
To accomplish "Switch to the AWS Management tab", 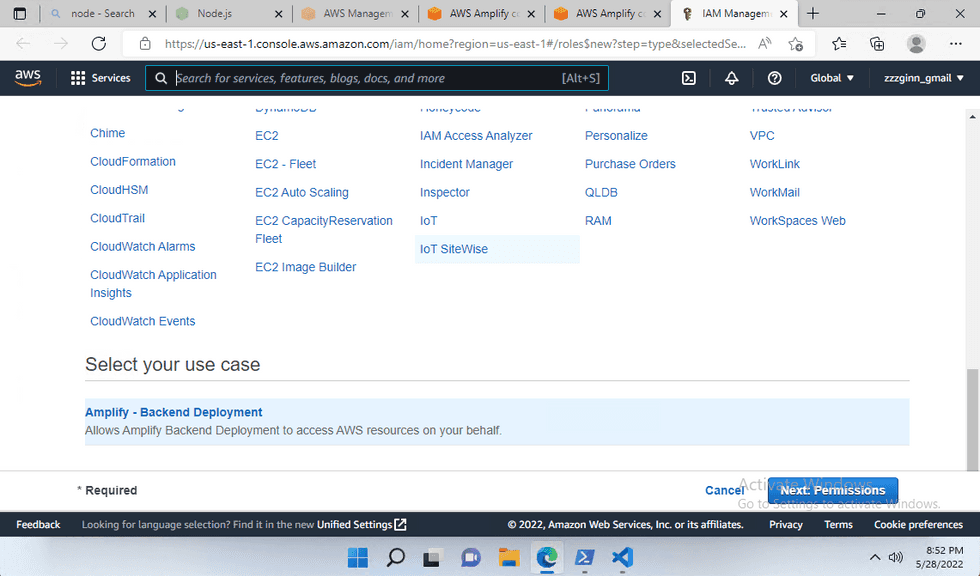I will [355, 13].
